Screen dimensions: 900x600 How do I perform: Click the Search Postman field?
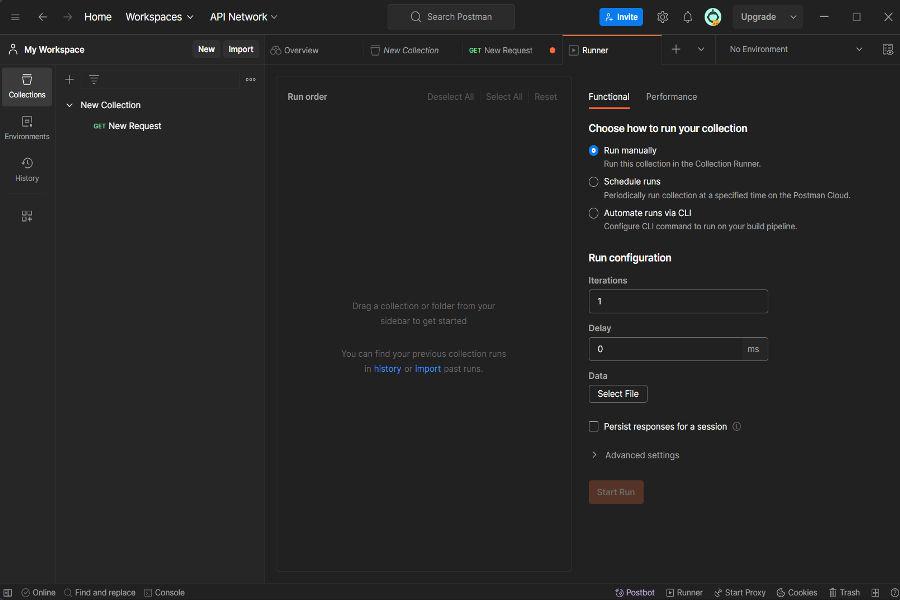[451, 17]
